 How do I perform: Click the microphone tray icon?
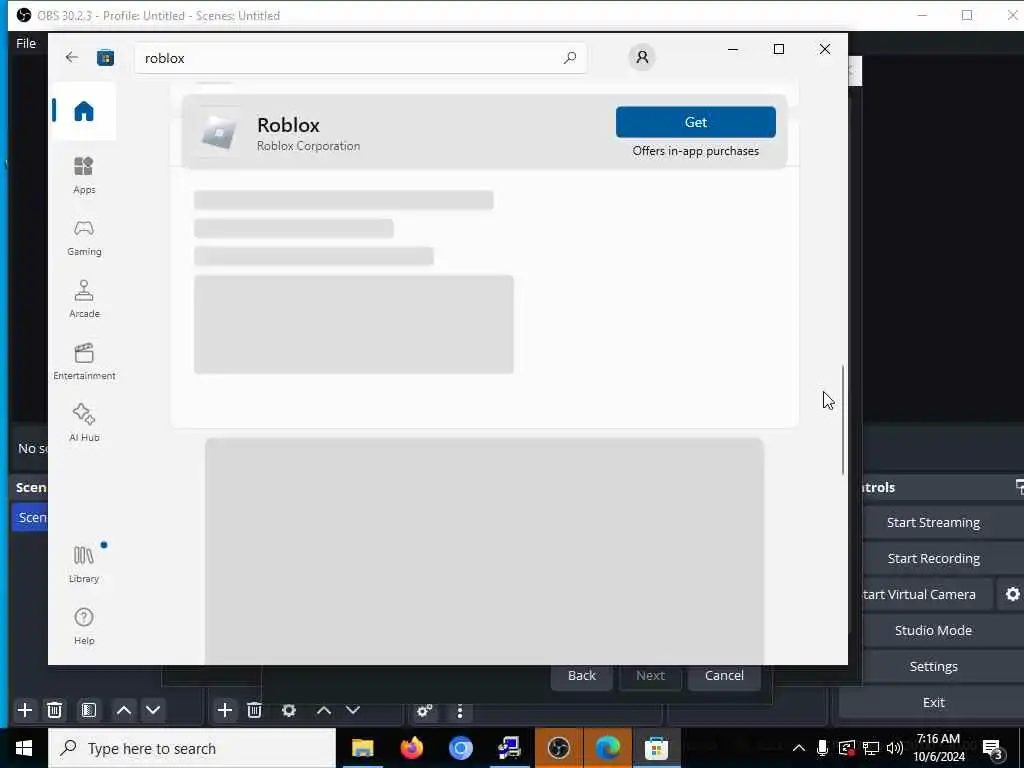click(x=822, y=748)
